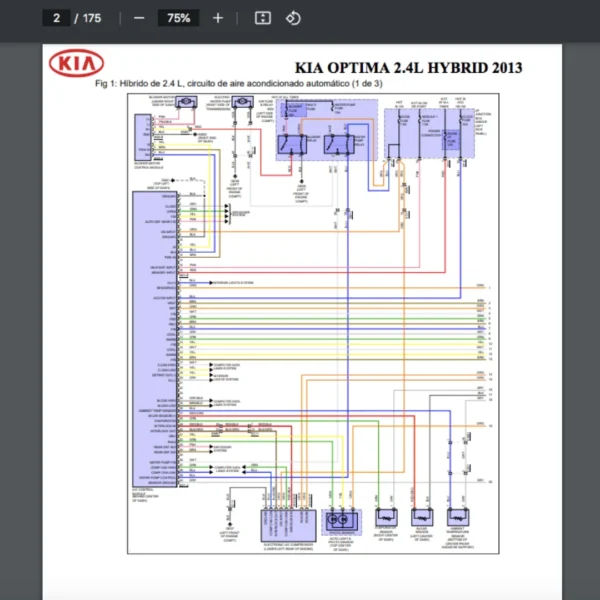Click the red KIA logo

click(76, 65)
